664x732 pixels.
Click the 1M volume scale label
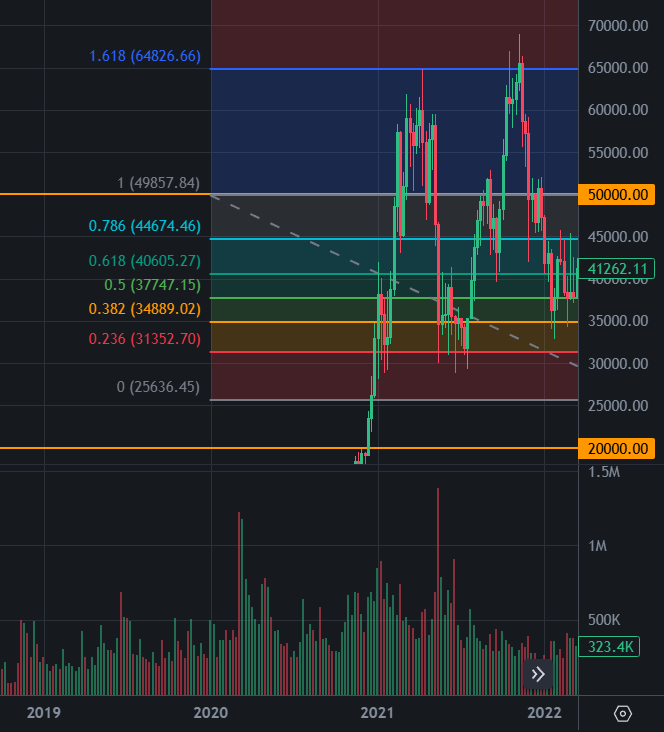tap(597, 546)
